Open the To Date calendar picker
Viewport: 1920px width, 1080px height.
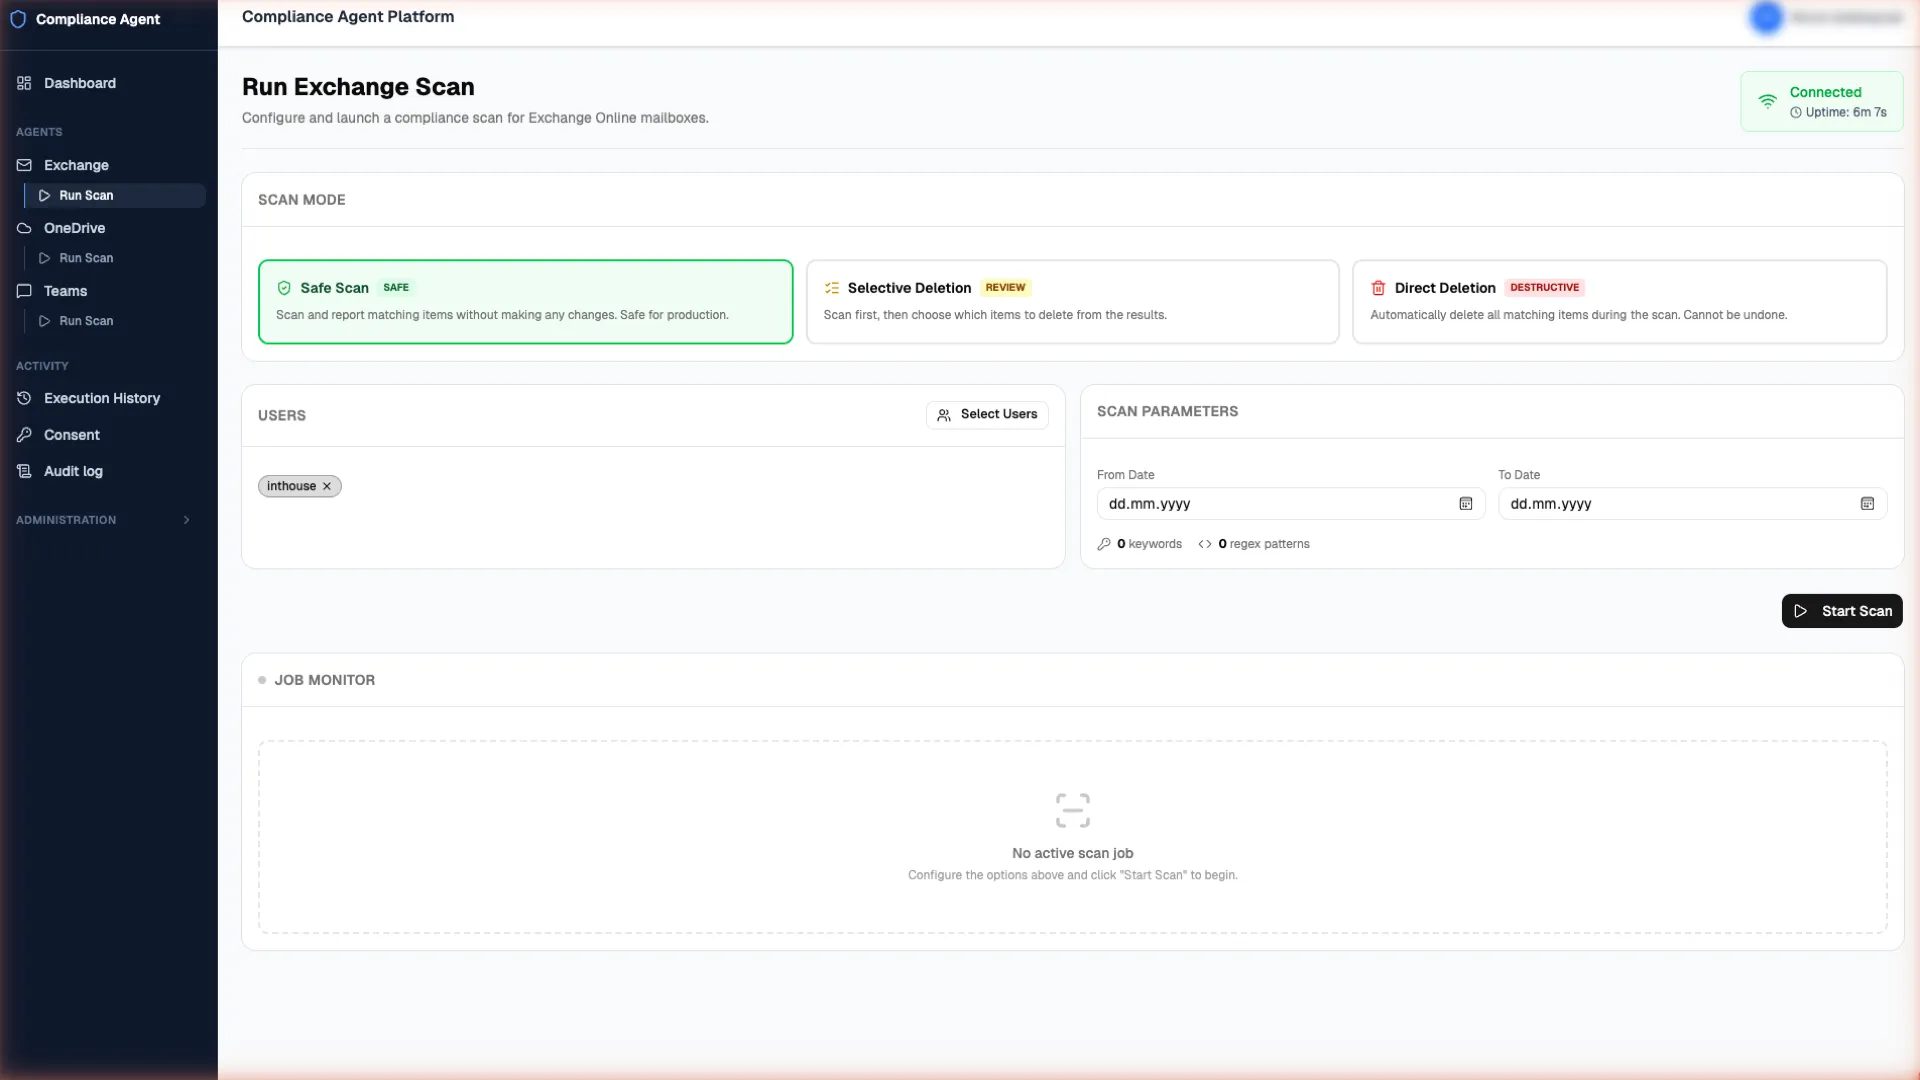click(x=1867, y=504)
